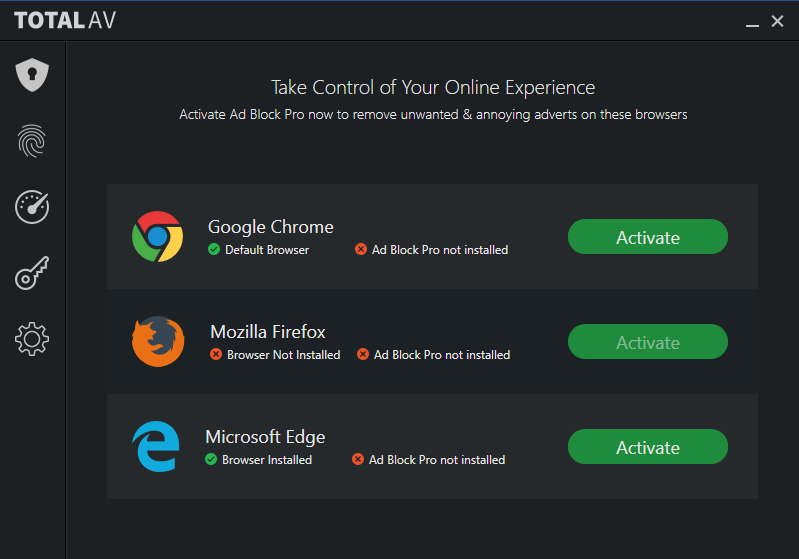Select the Google Chrome title text
The height and width of the screenshot is (559, 799).
tap(271, 227)
